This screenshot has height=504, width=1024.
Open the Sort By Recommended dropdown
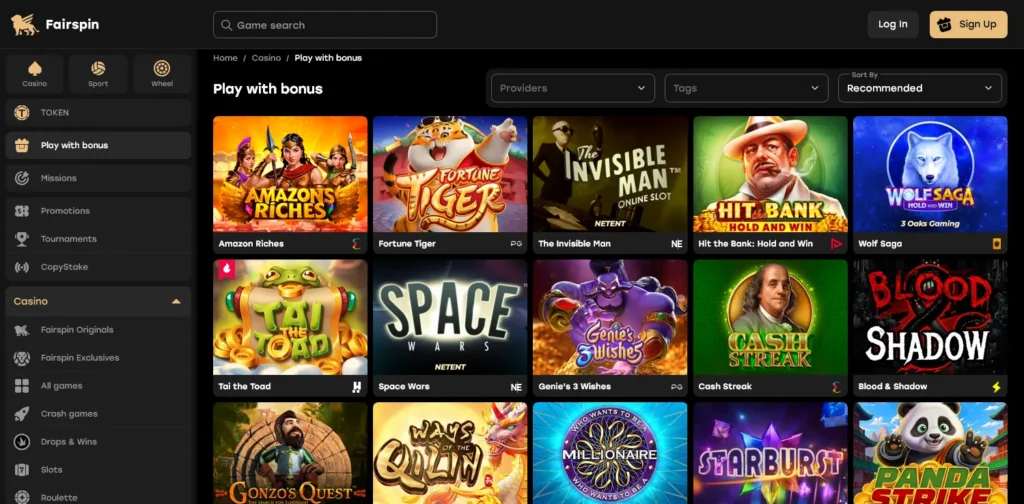click(x=920, y=88)
